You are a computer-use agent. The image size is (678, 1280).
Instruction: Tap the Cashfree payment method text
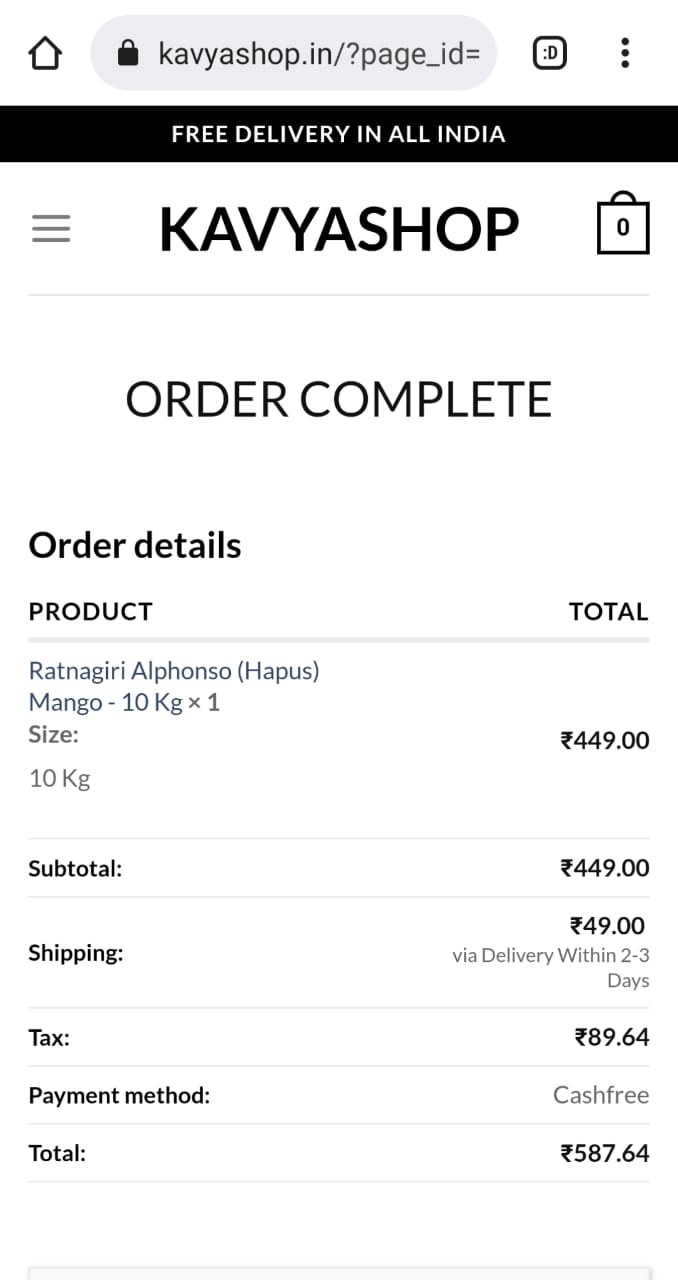(x=601, y=1095)
